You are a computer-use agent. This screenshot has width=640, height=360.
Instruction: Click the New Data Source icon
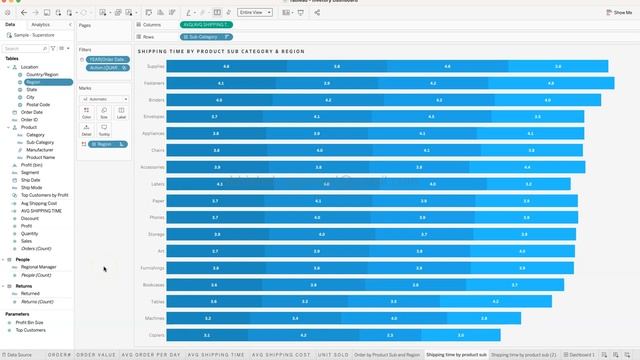click(58, 13)
